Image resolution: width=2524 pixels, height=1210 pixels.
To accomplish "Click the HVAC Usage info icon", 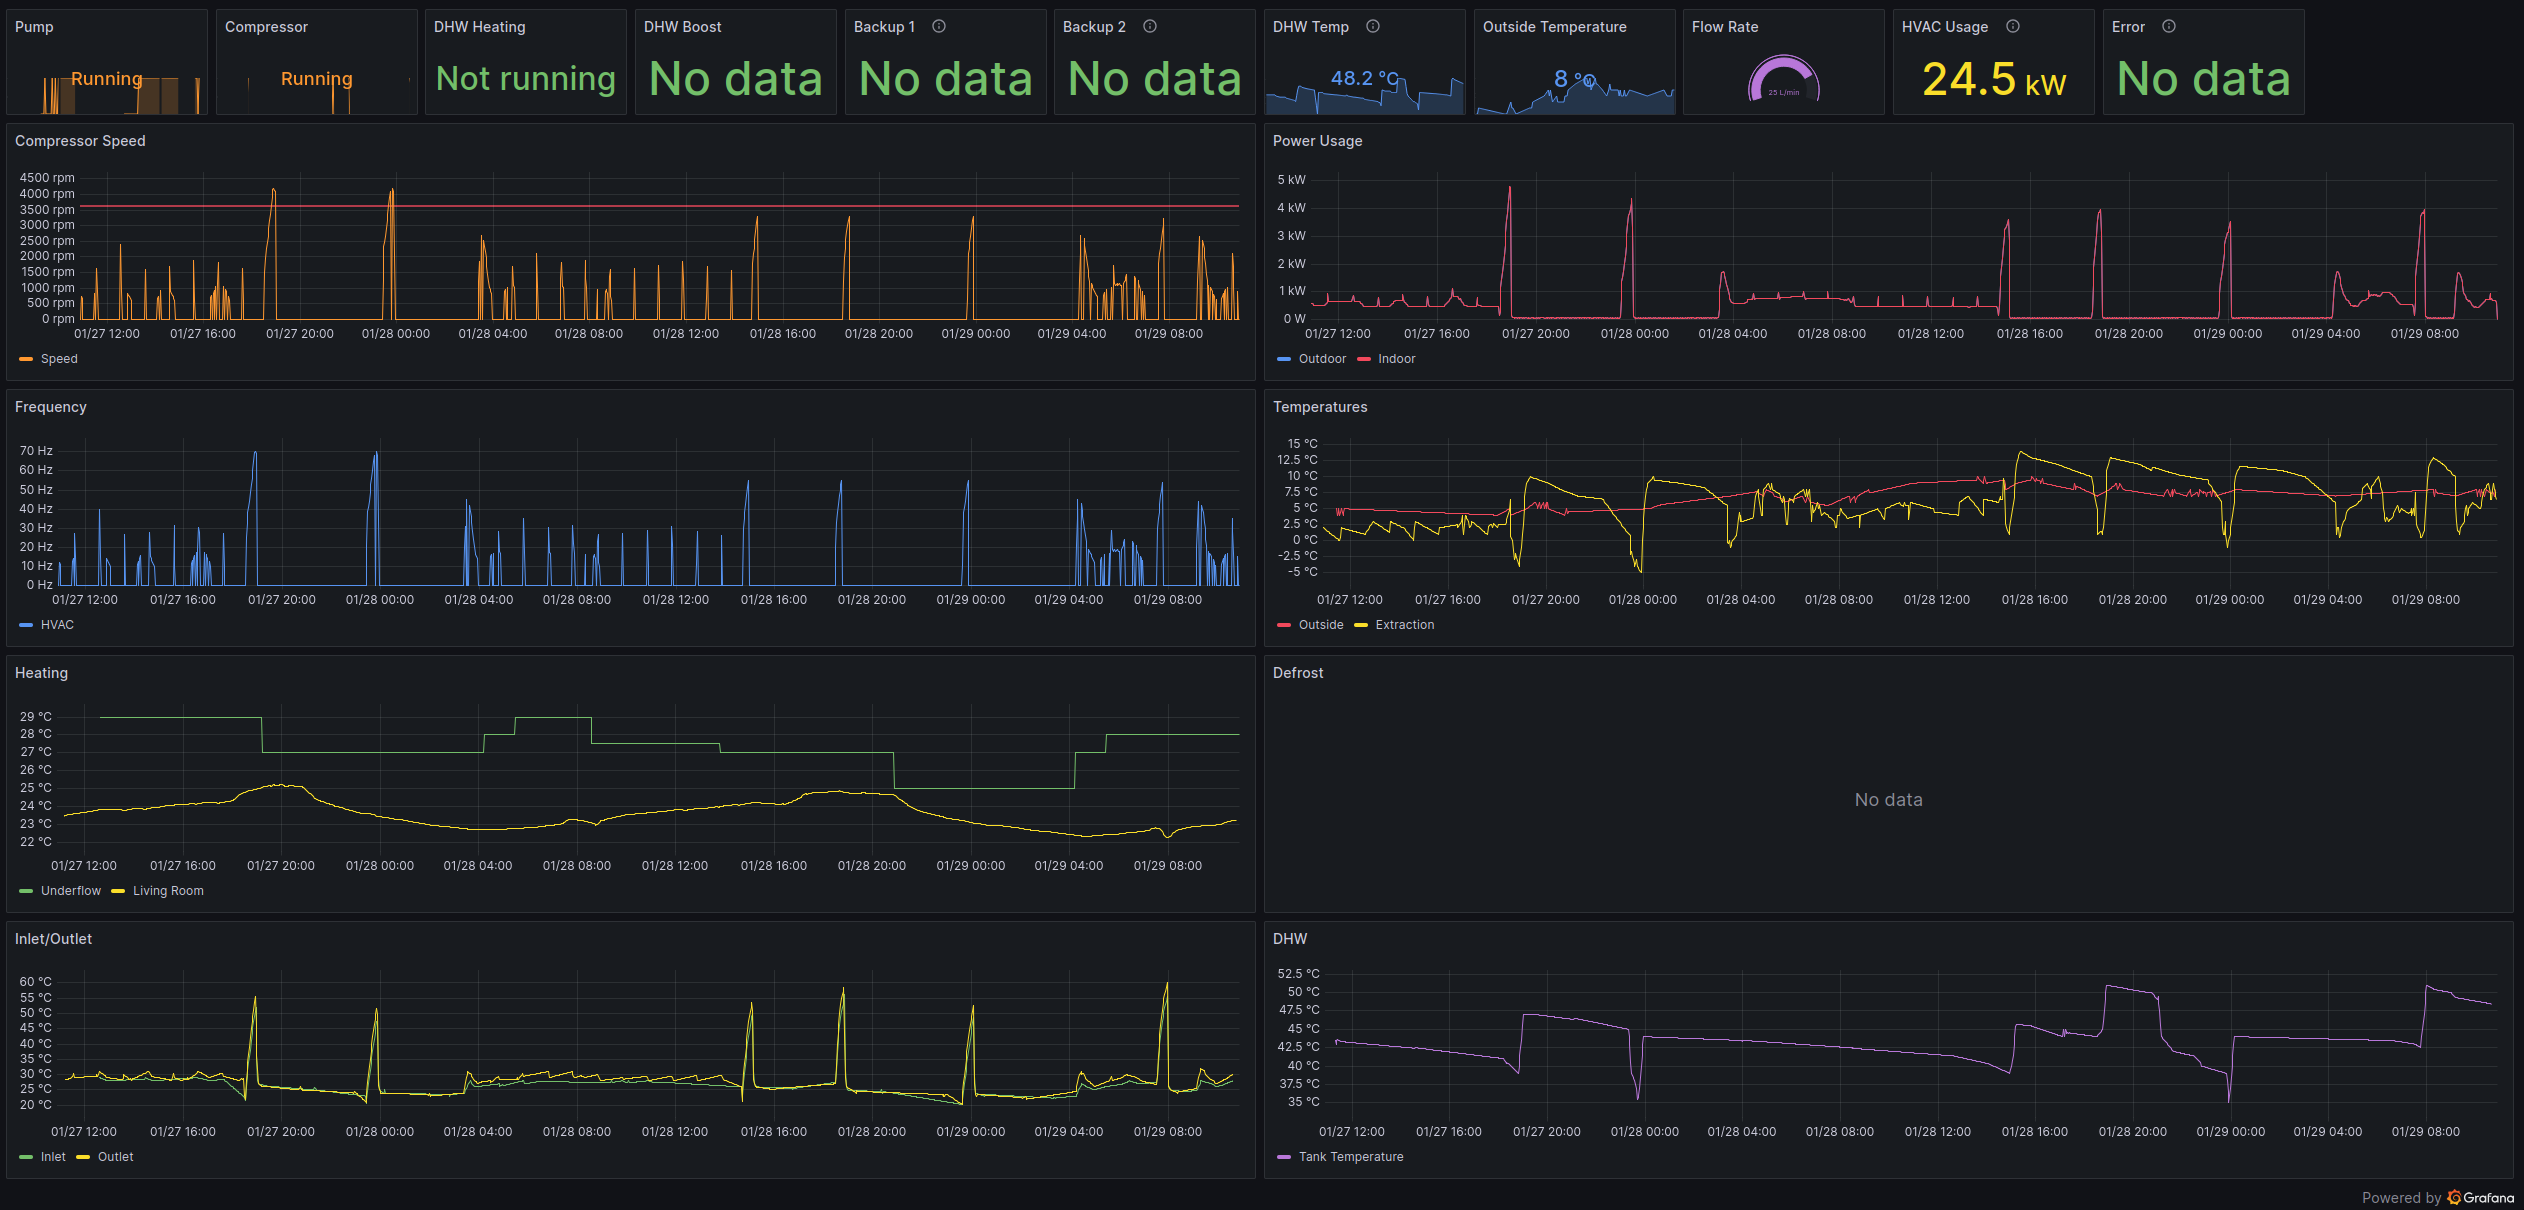I will (x=2013, y=27).
